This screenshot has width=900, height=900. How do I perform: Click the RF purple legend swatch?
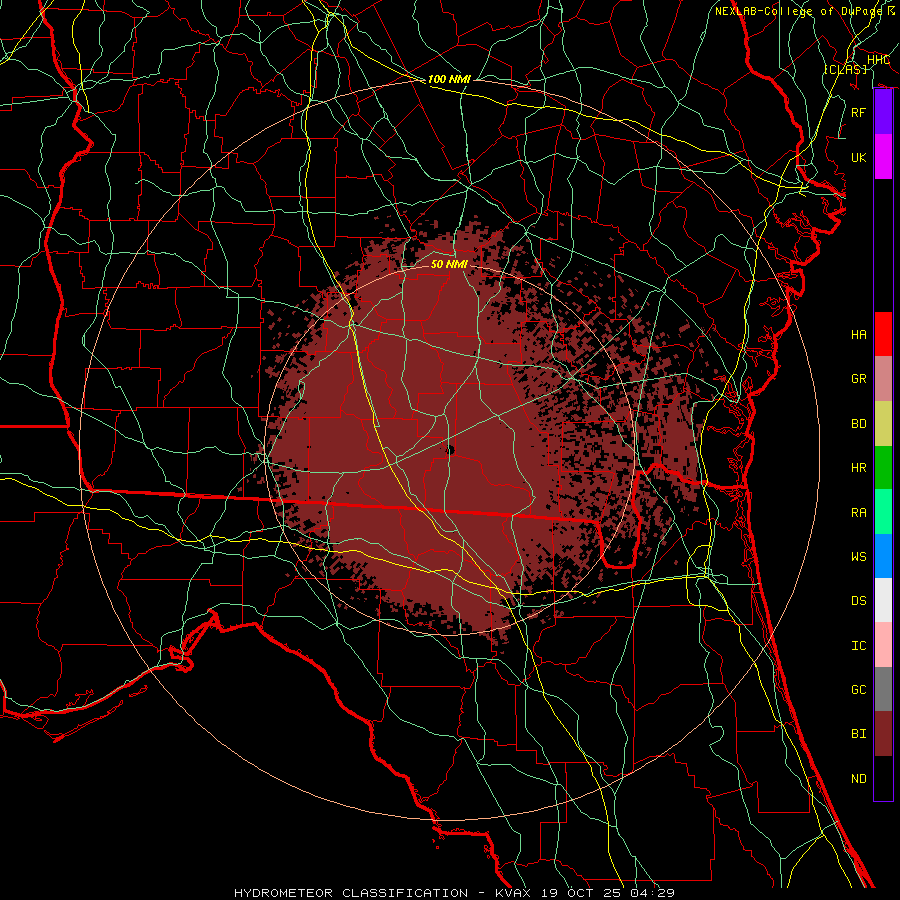(883, 112)
